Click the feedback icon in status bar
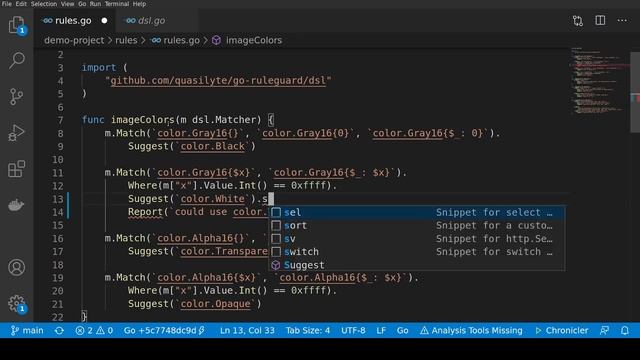Screen dimensions: 640x360 point(604,331)
